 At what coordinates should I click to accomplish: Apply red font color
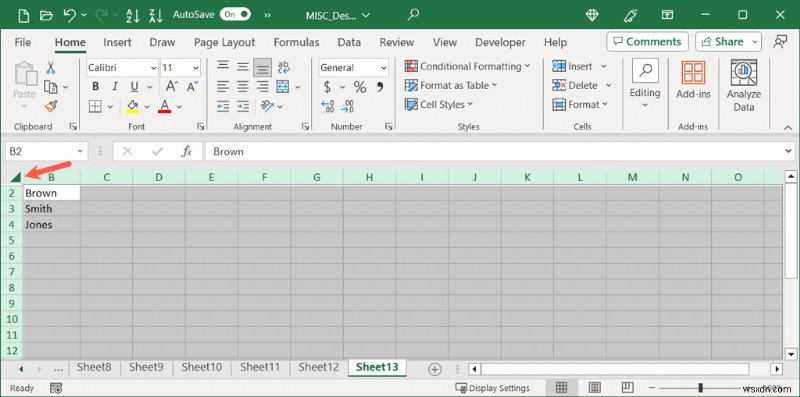pos(164,106)
